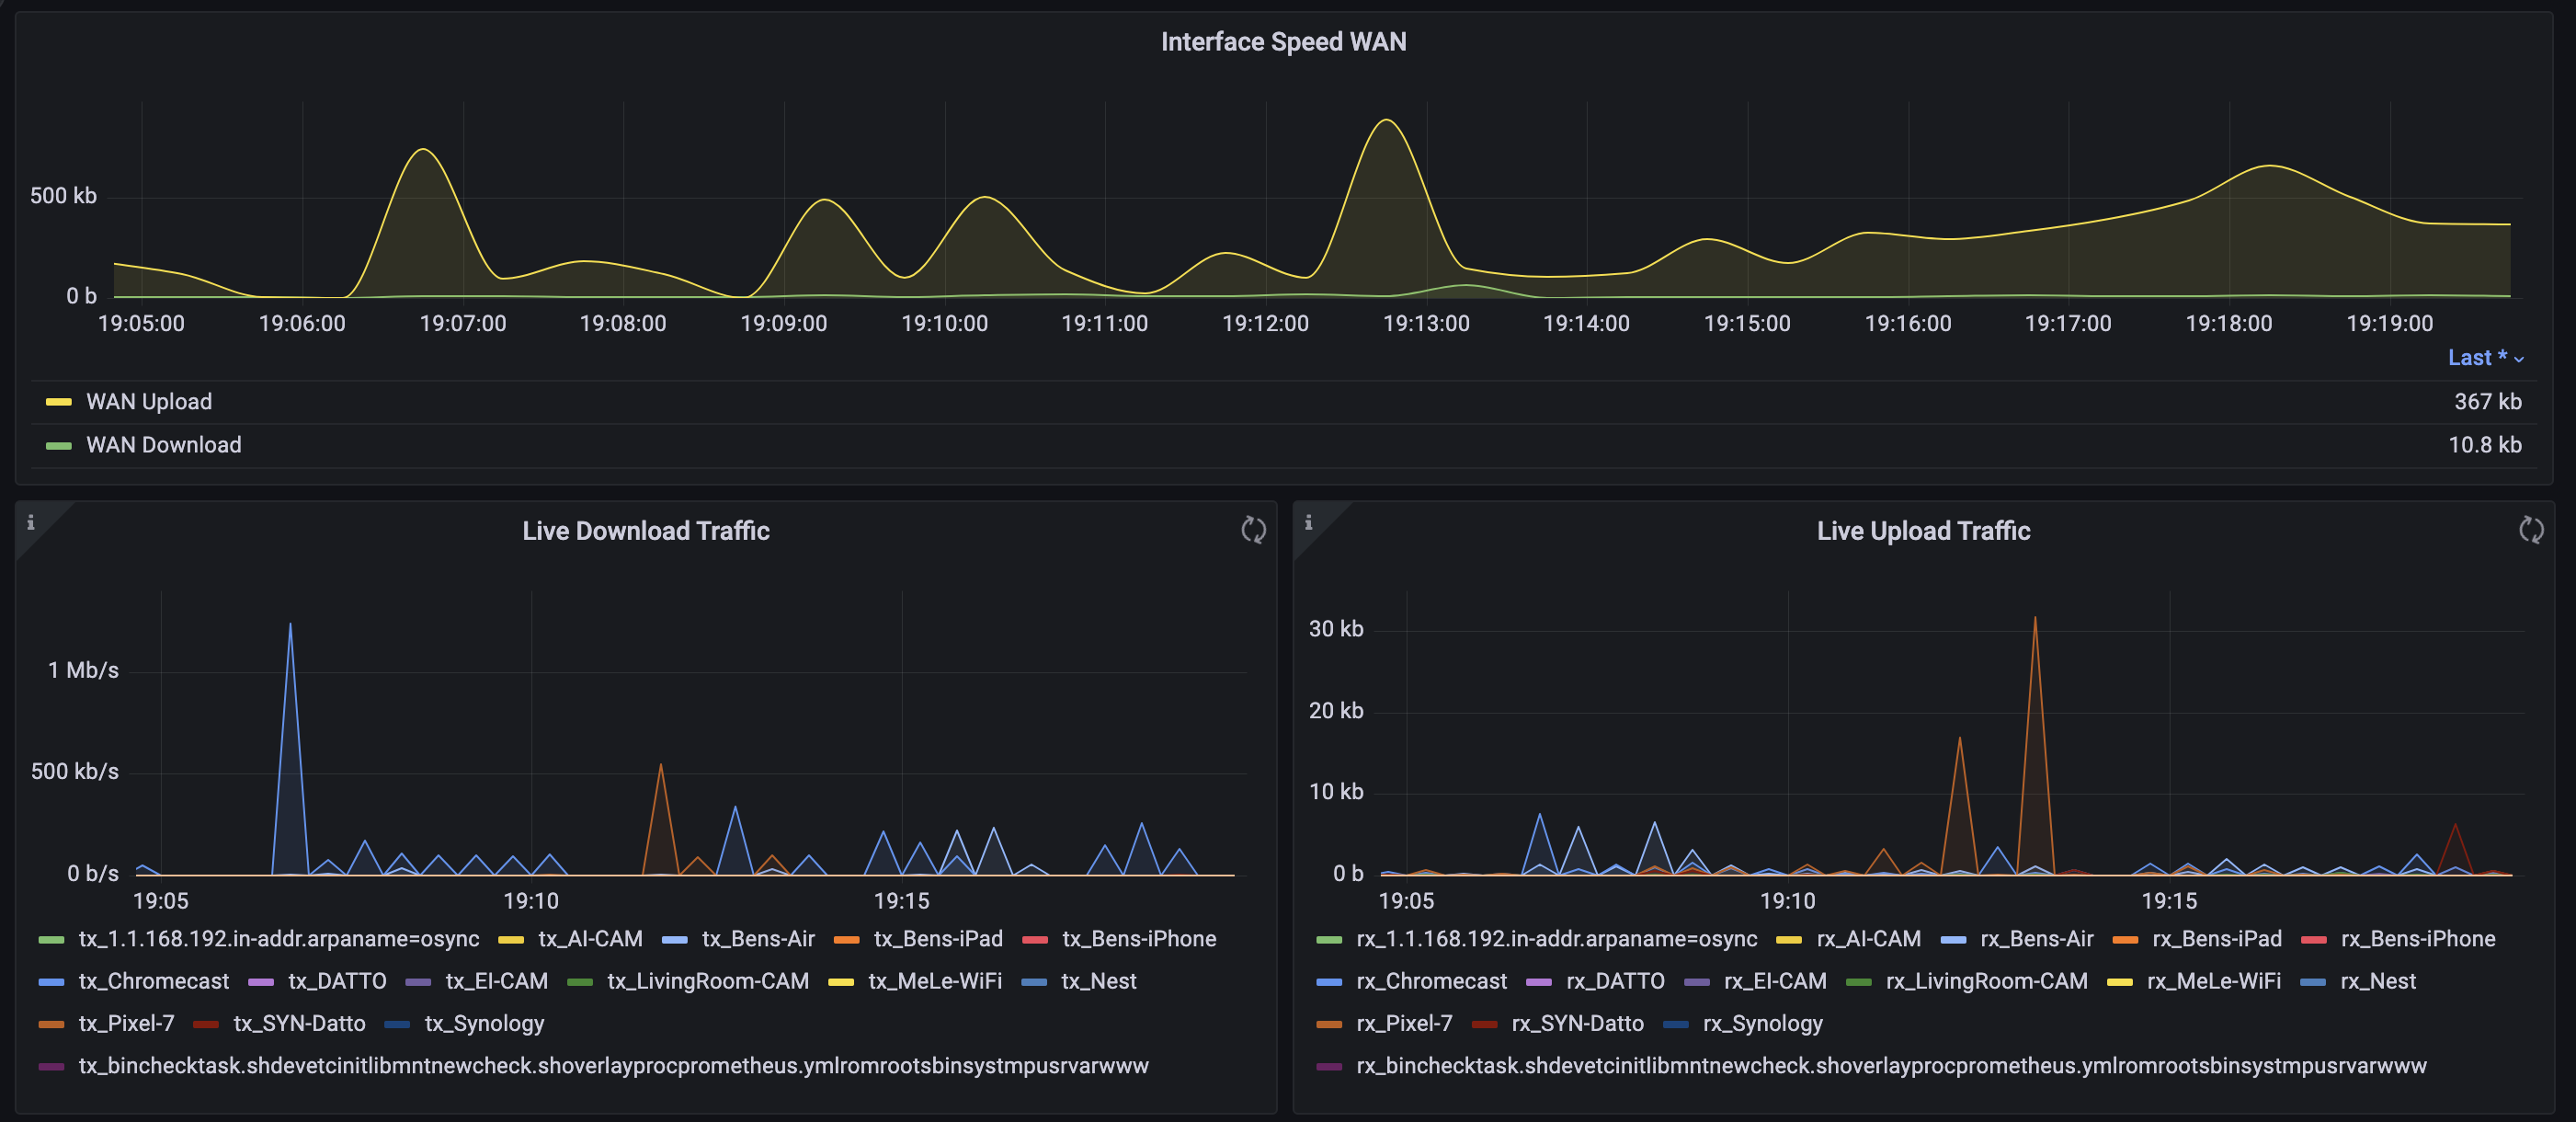Click the 19:07:00 axis label on WAN graph
2576x1122 pixels.
click(462, 324)
